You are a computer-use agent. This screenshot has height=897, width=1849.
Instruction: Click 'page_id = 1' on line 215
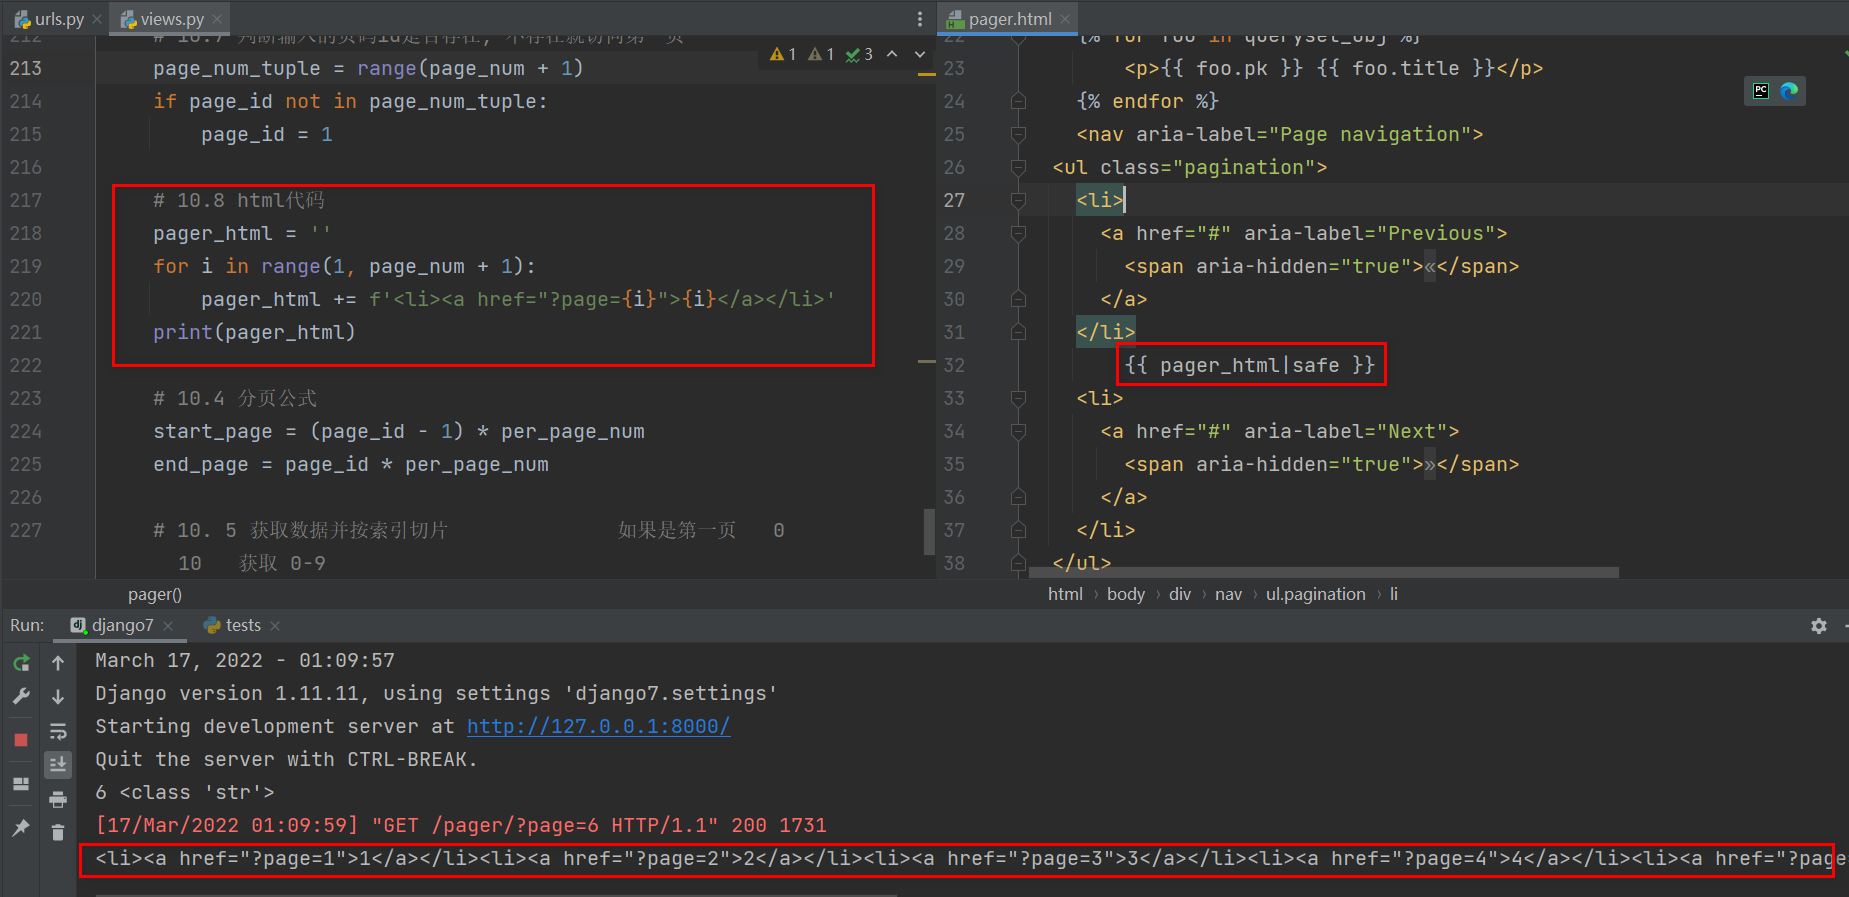click(x=267, y=134)
